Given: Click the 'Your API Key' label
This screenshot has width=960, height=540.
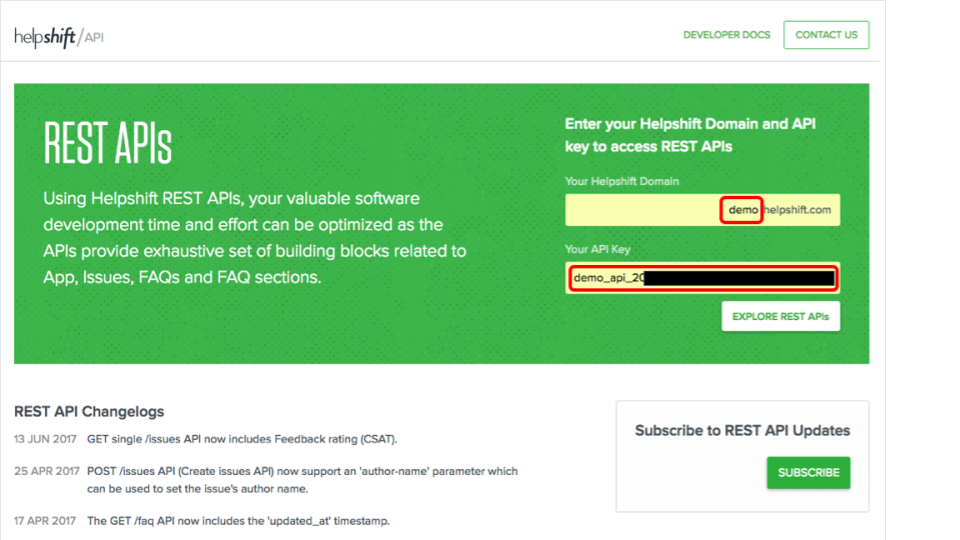Looking at the screenshot, I should [598, 250].
